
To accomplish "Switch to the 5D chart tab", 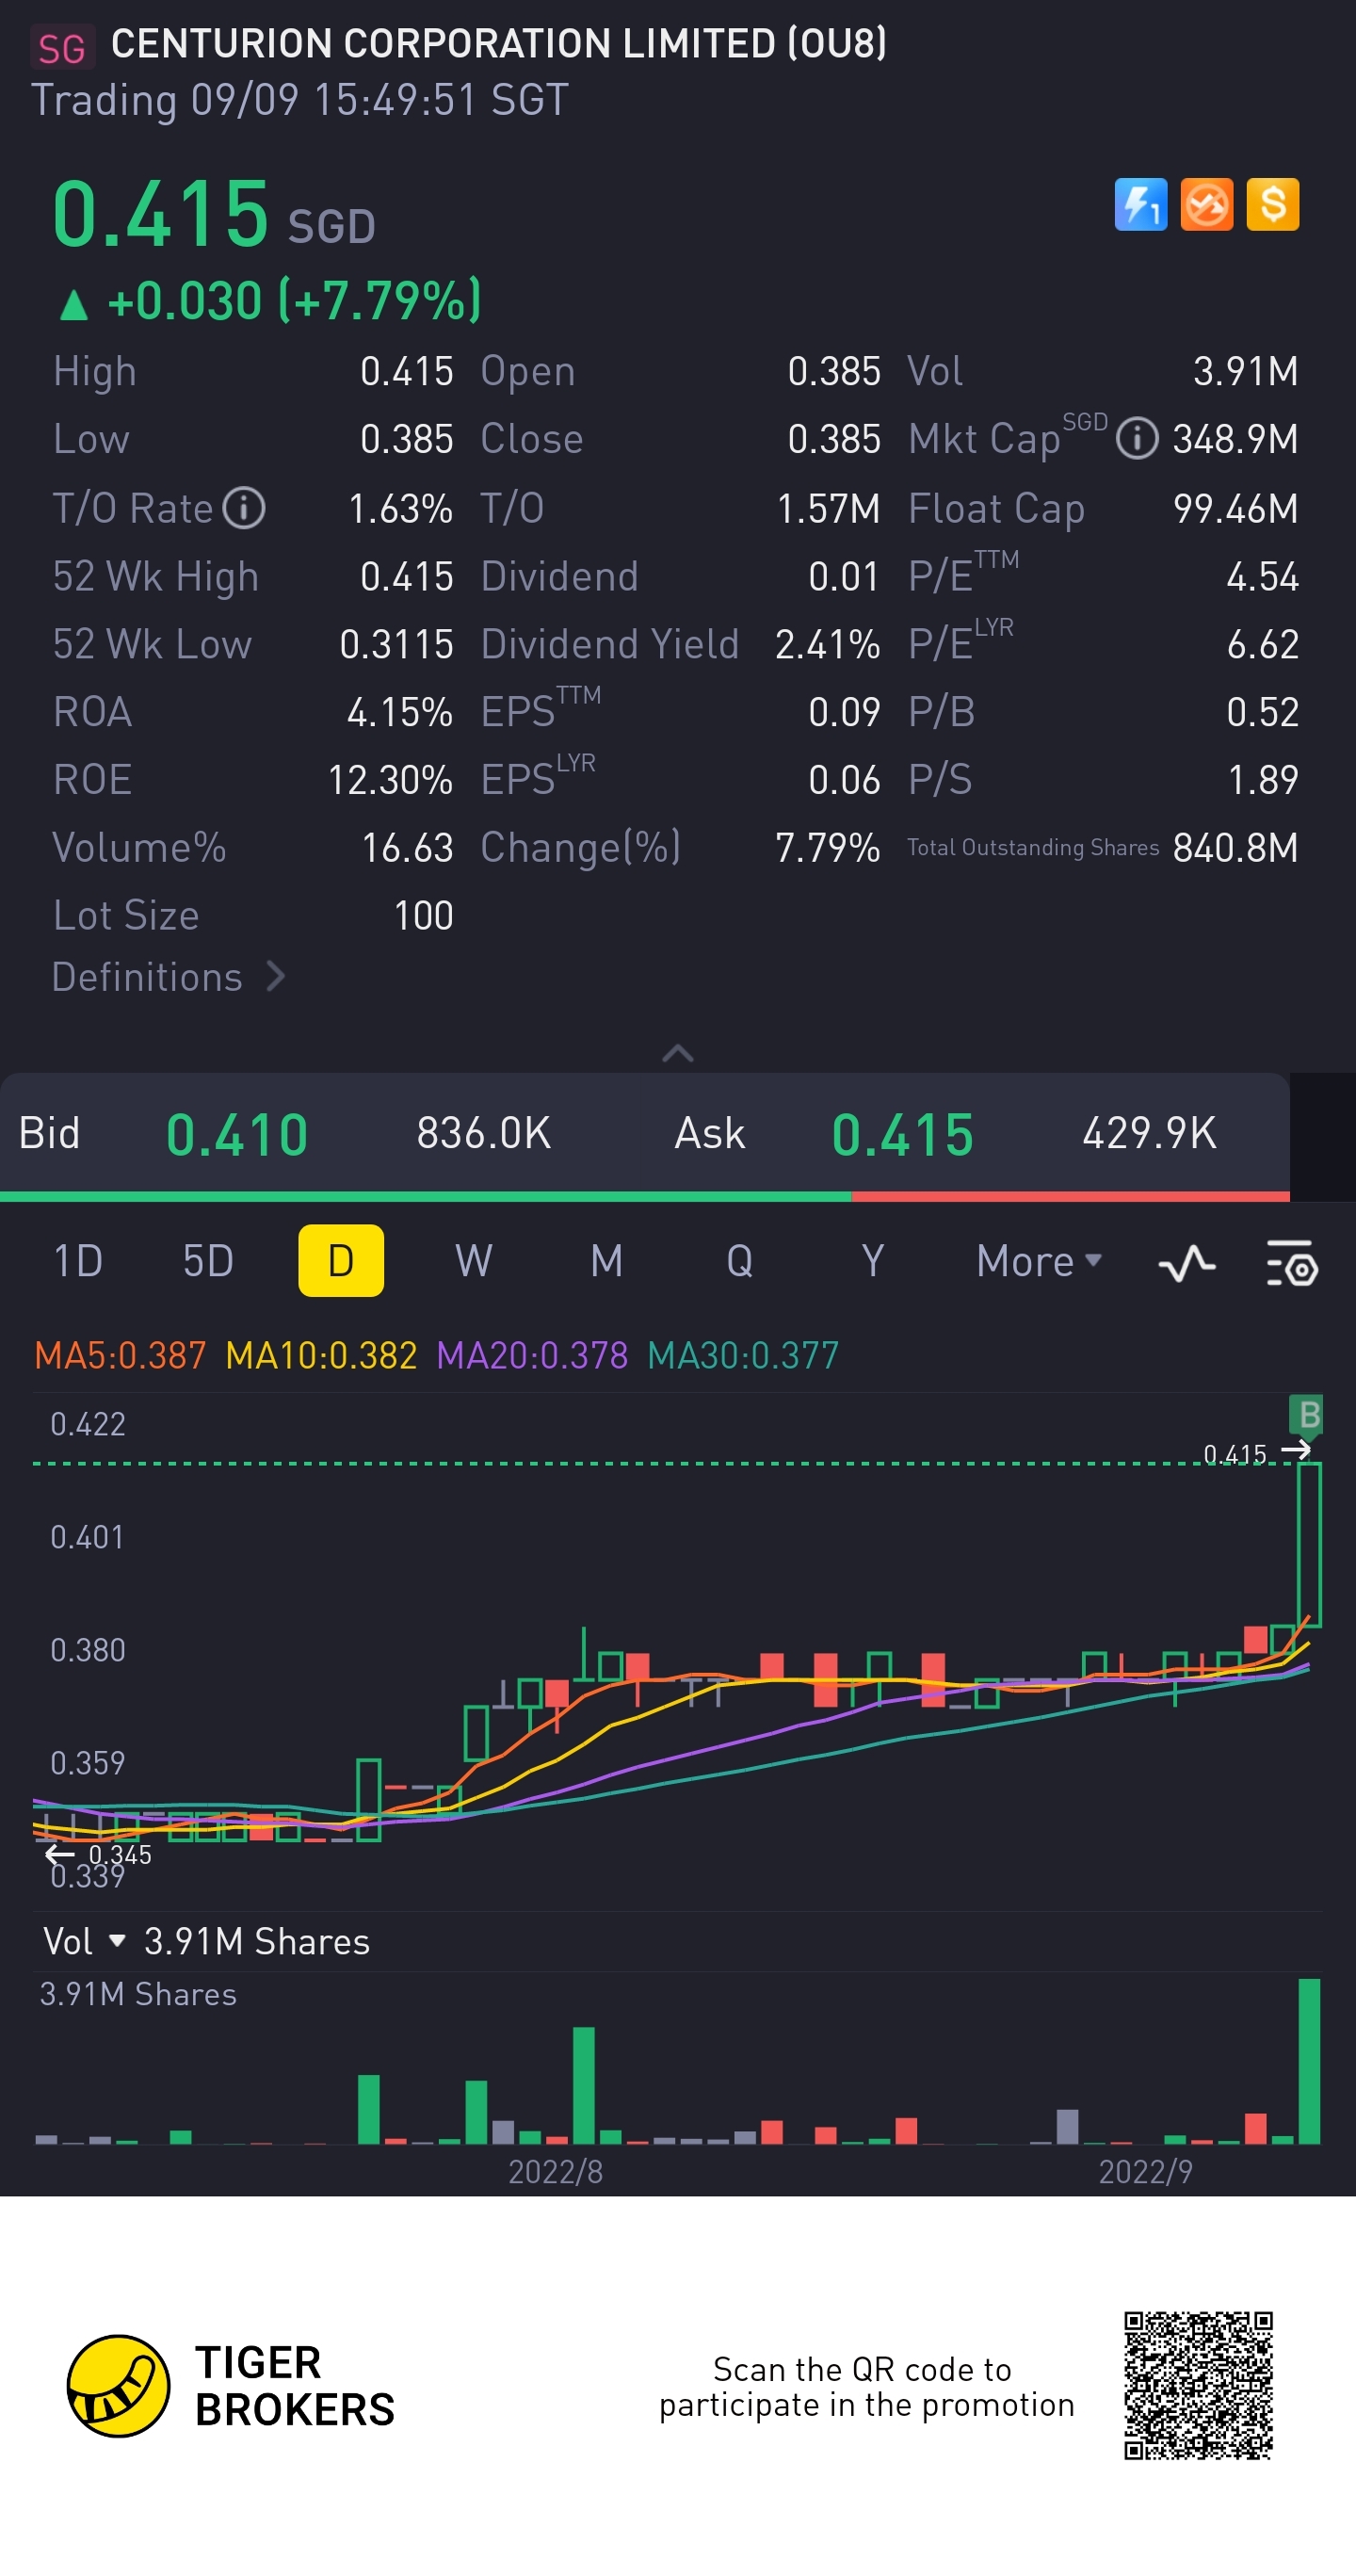I will tap(208, 1261).
